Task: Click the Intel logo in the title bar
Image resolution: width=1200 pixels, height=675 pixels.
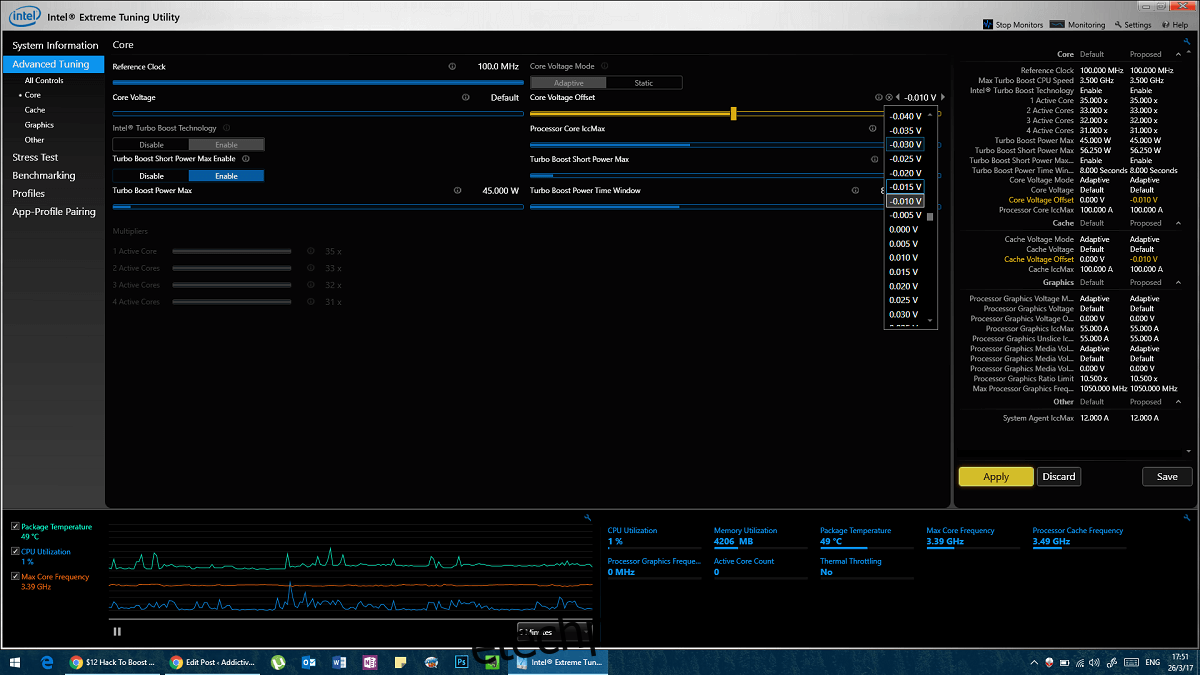Action: (24, 16)
